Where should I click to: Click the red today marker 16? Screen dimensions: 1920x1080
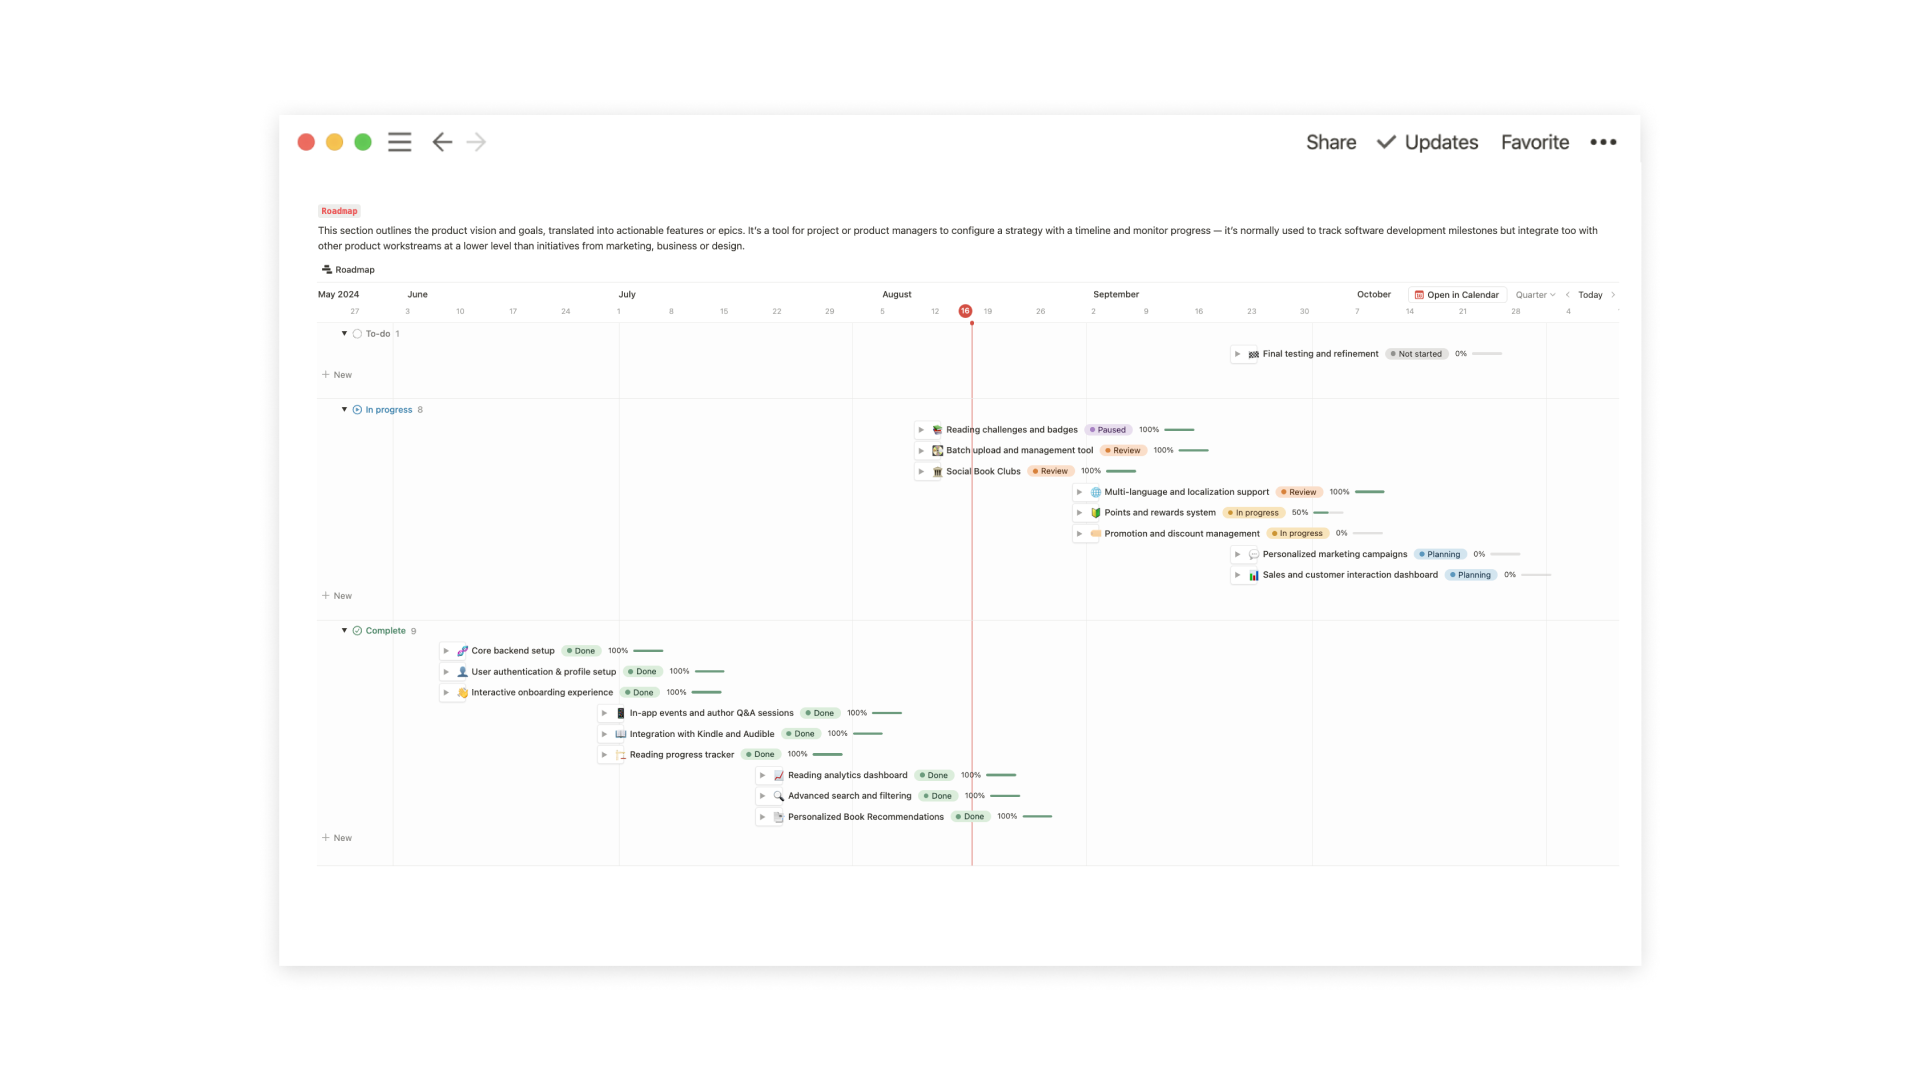[965, 311]
